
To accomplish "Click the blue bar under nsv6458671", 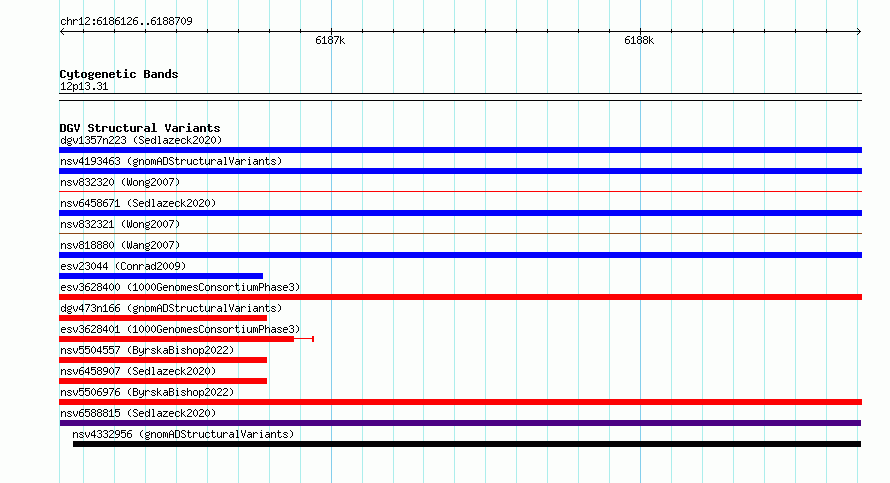I will tap(460, 213).
